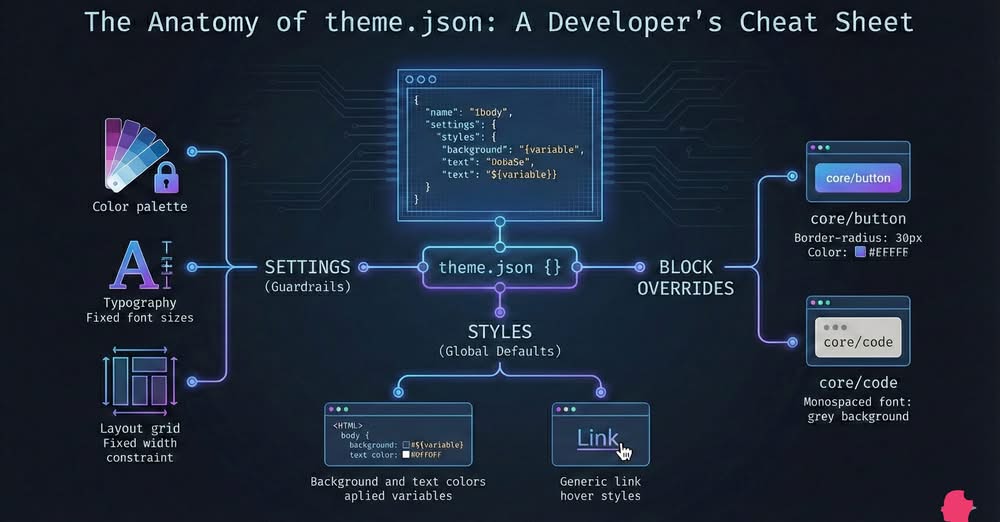Click the #EFEFEF color square
Screen dimensions: 1000x522
[860, 252]
